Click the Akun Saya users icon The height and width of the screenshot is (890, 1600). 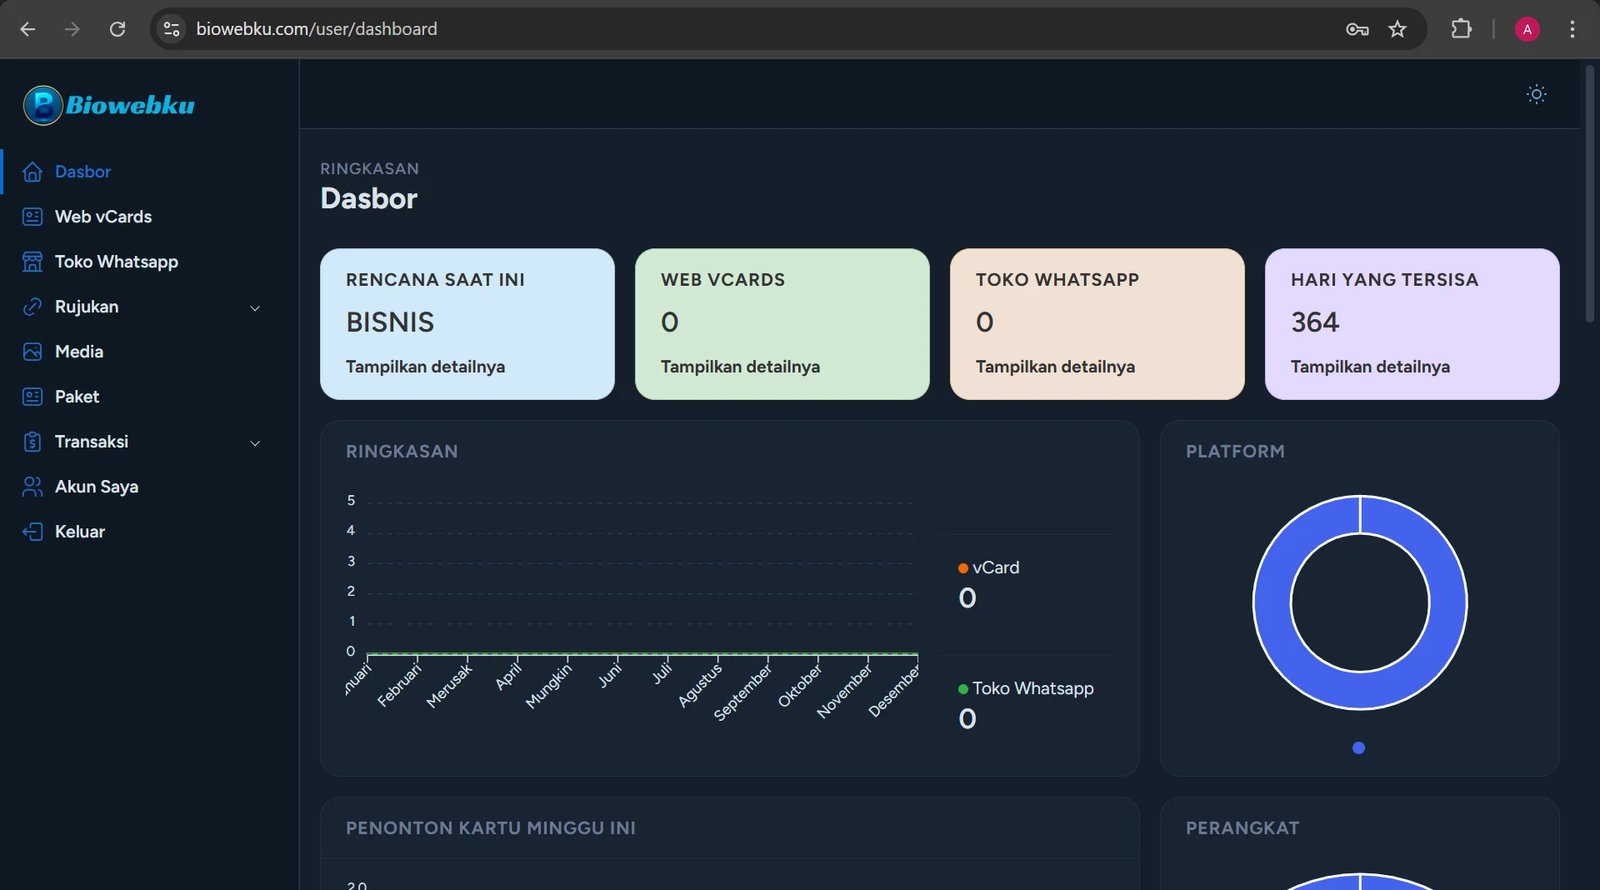coord(33,487)
